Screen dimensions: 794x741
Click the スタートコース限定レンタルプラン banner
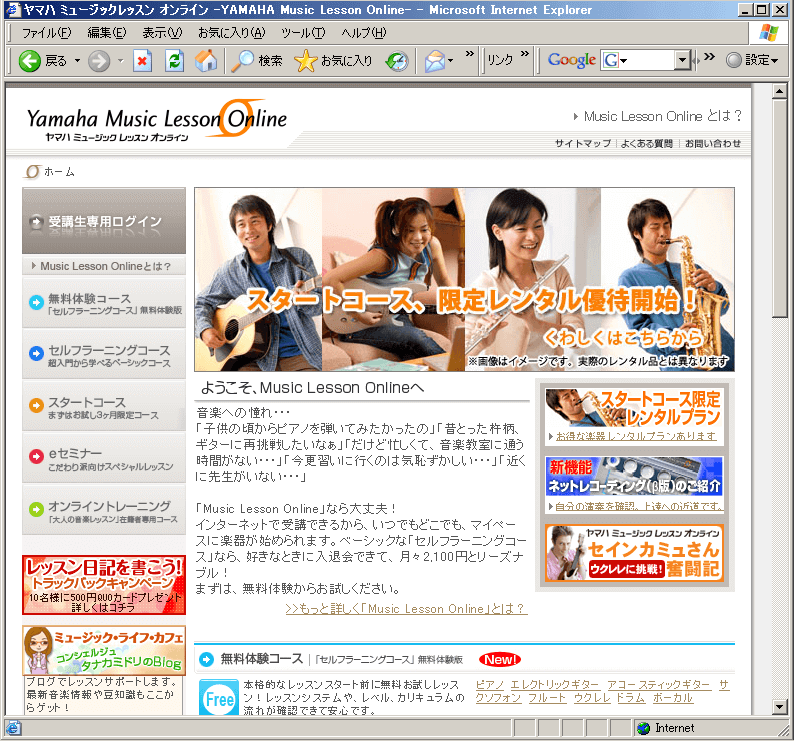(634, 414)
